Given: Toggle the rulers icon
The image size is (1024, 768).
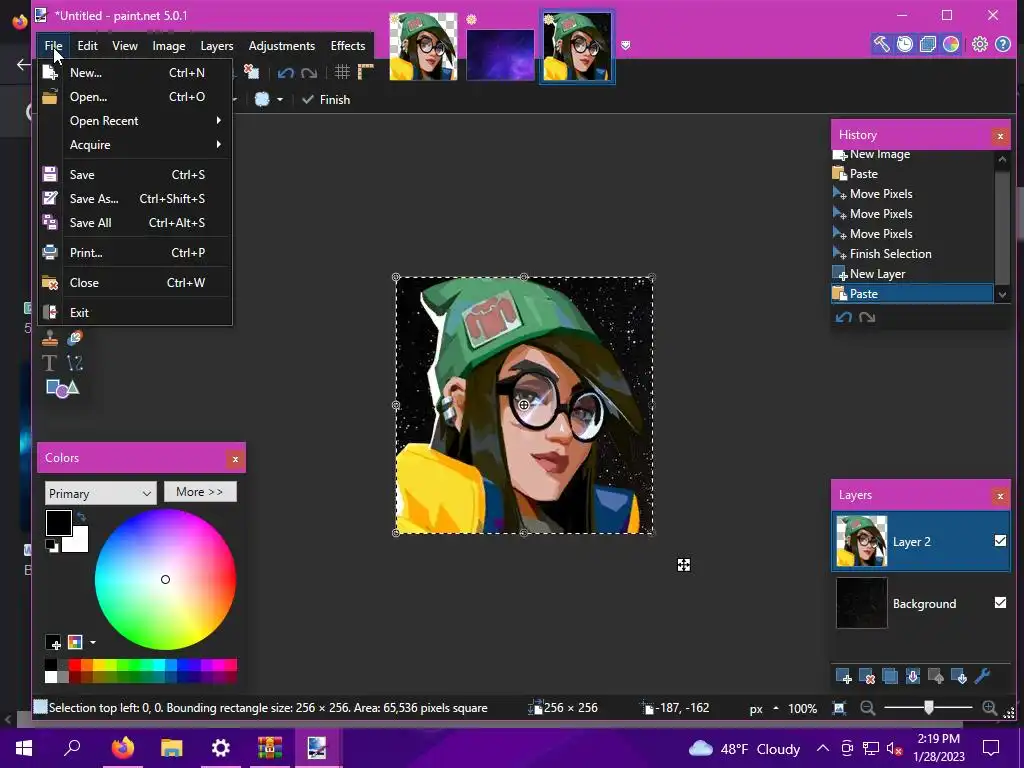Looking at the screenshot, I should coord(366,72).
